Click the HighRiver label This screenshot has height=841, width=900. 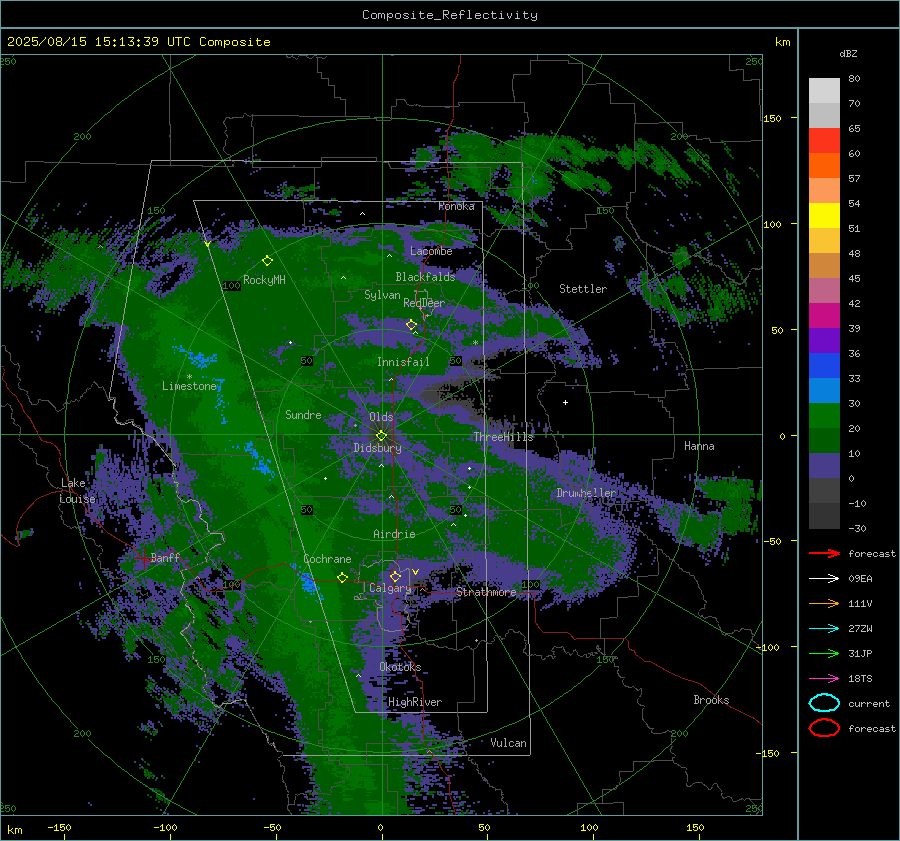point(415,702)
